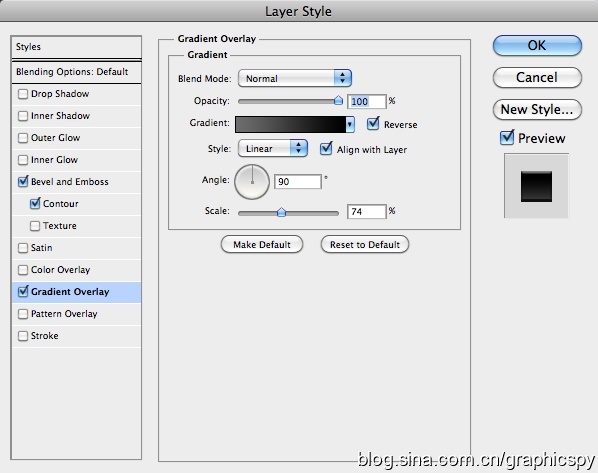Open the Color Overlay settings row

(76, 270)
